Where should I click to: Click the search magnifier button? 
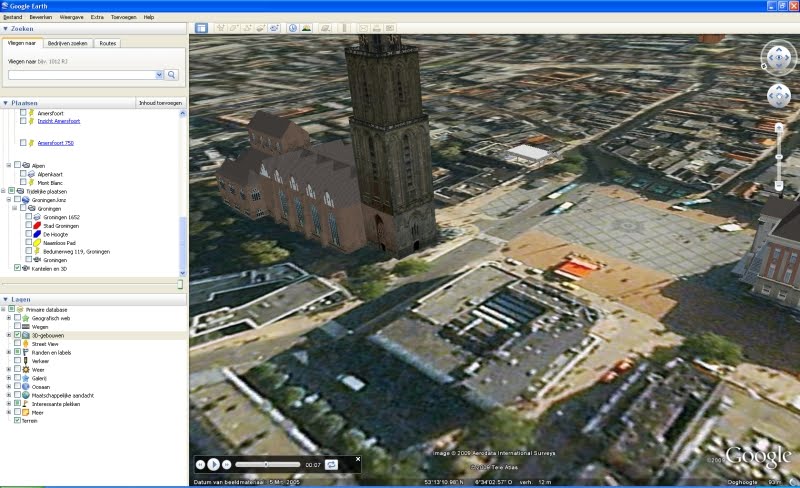pyautogui.click(x=172, y=75)
